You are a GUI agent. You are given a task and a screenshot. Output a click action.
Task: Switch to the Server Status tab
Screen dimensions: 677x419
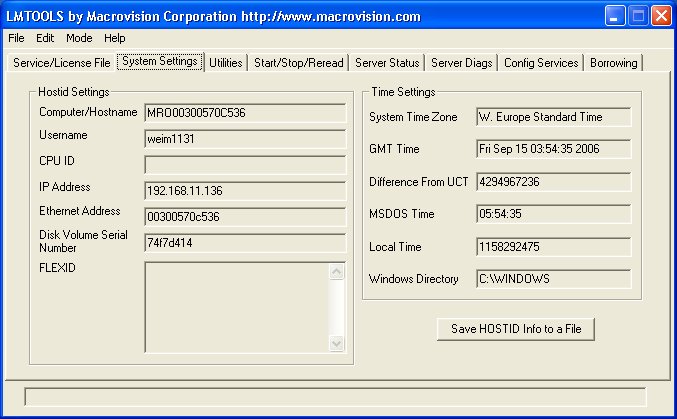coord(387,63)
